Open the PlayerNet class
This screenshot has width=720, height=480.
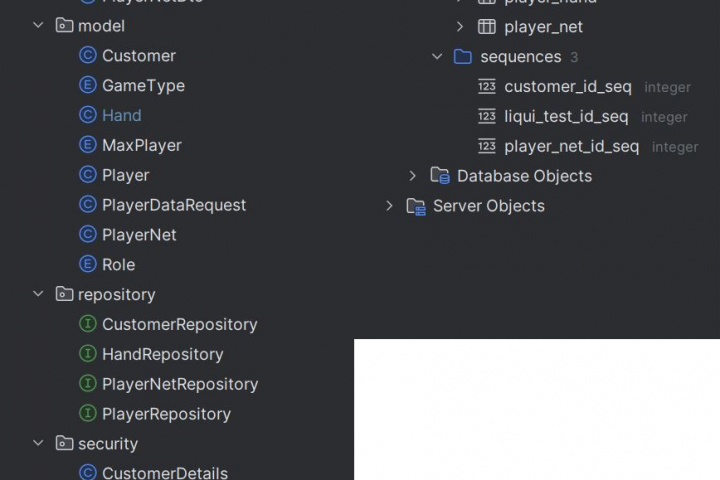click(139, 235)
